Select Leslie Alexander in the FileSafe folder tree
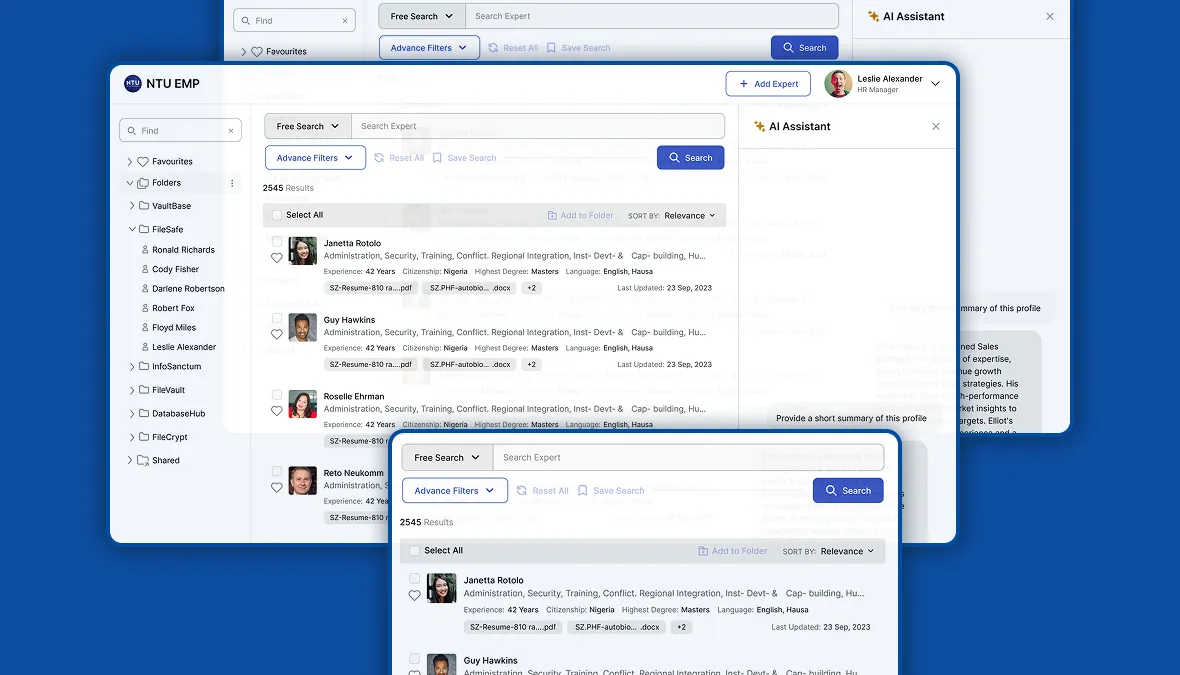The image size is (1180, 675). click(184, 347)
